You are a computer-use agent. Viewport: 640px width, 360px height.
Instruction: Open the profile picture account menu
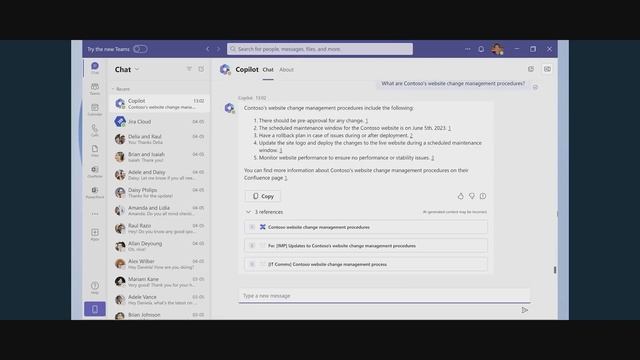(497, 49)
